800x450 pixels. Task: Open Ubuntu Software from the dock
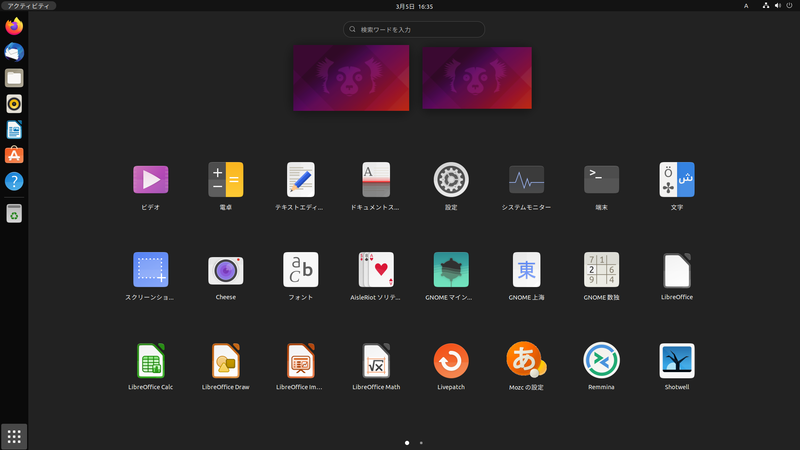pos(14,155)
